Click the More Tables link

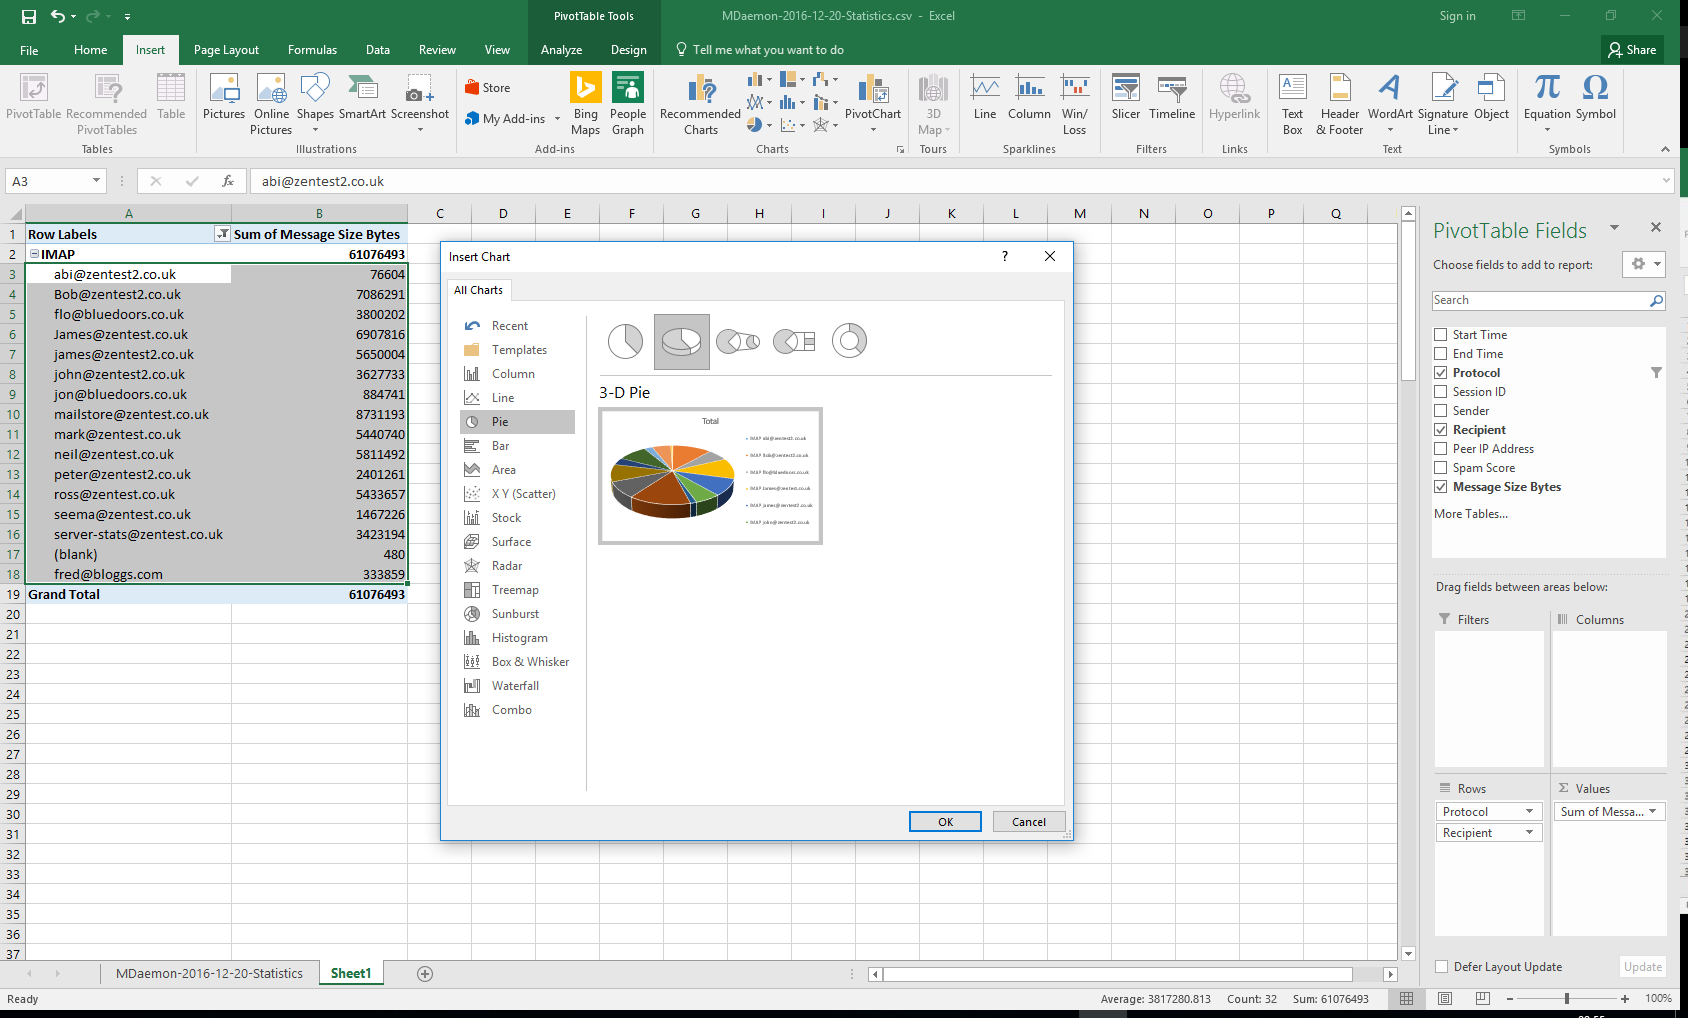coord(1470,514)
